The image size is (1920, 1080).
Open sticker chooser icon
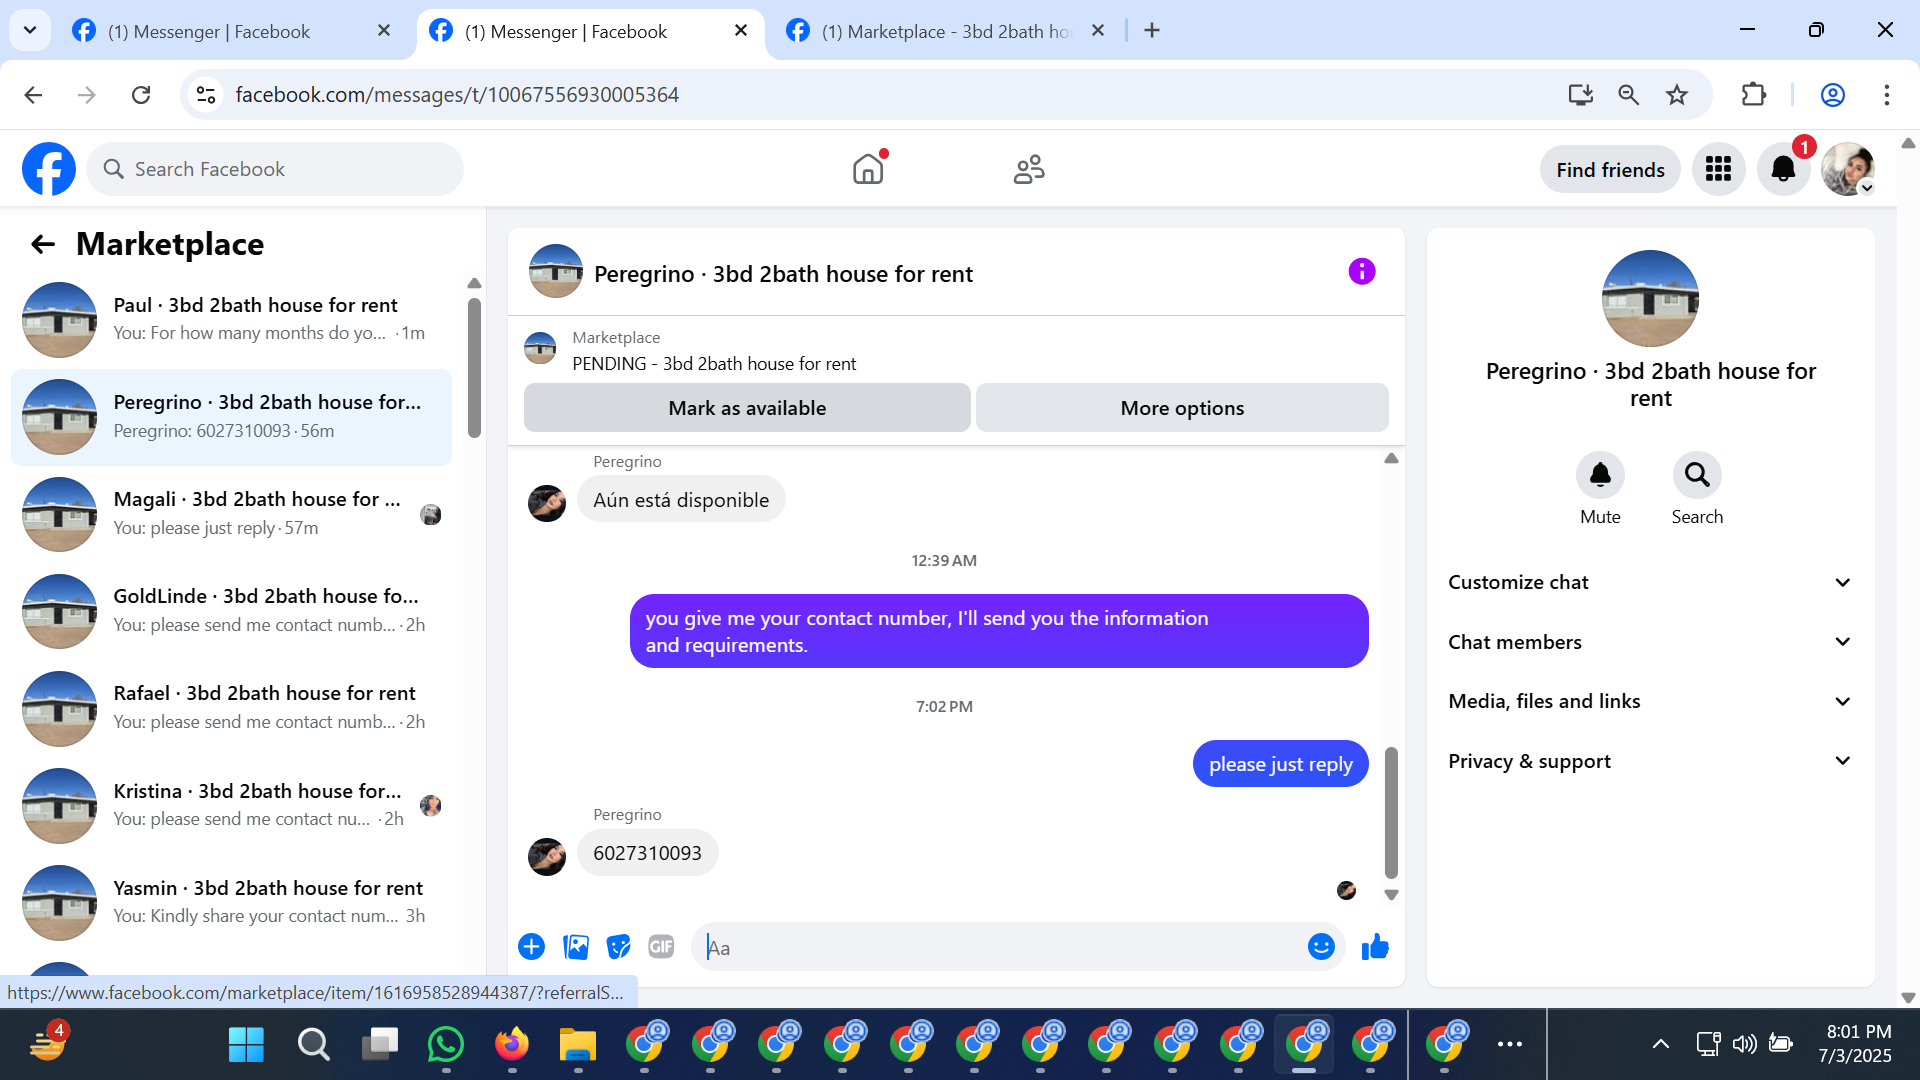[x=619, y=946]
